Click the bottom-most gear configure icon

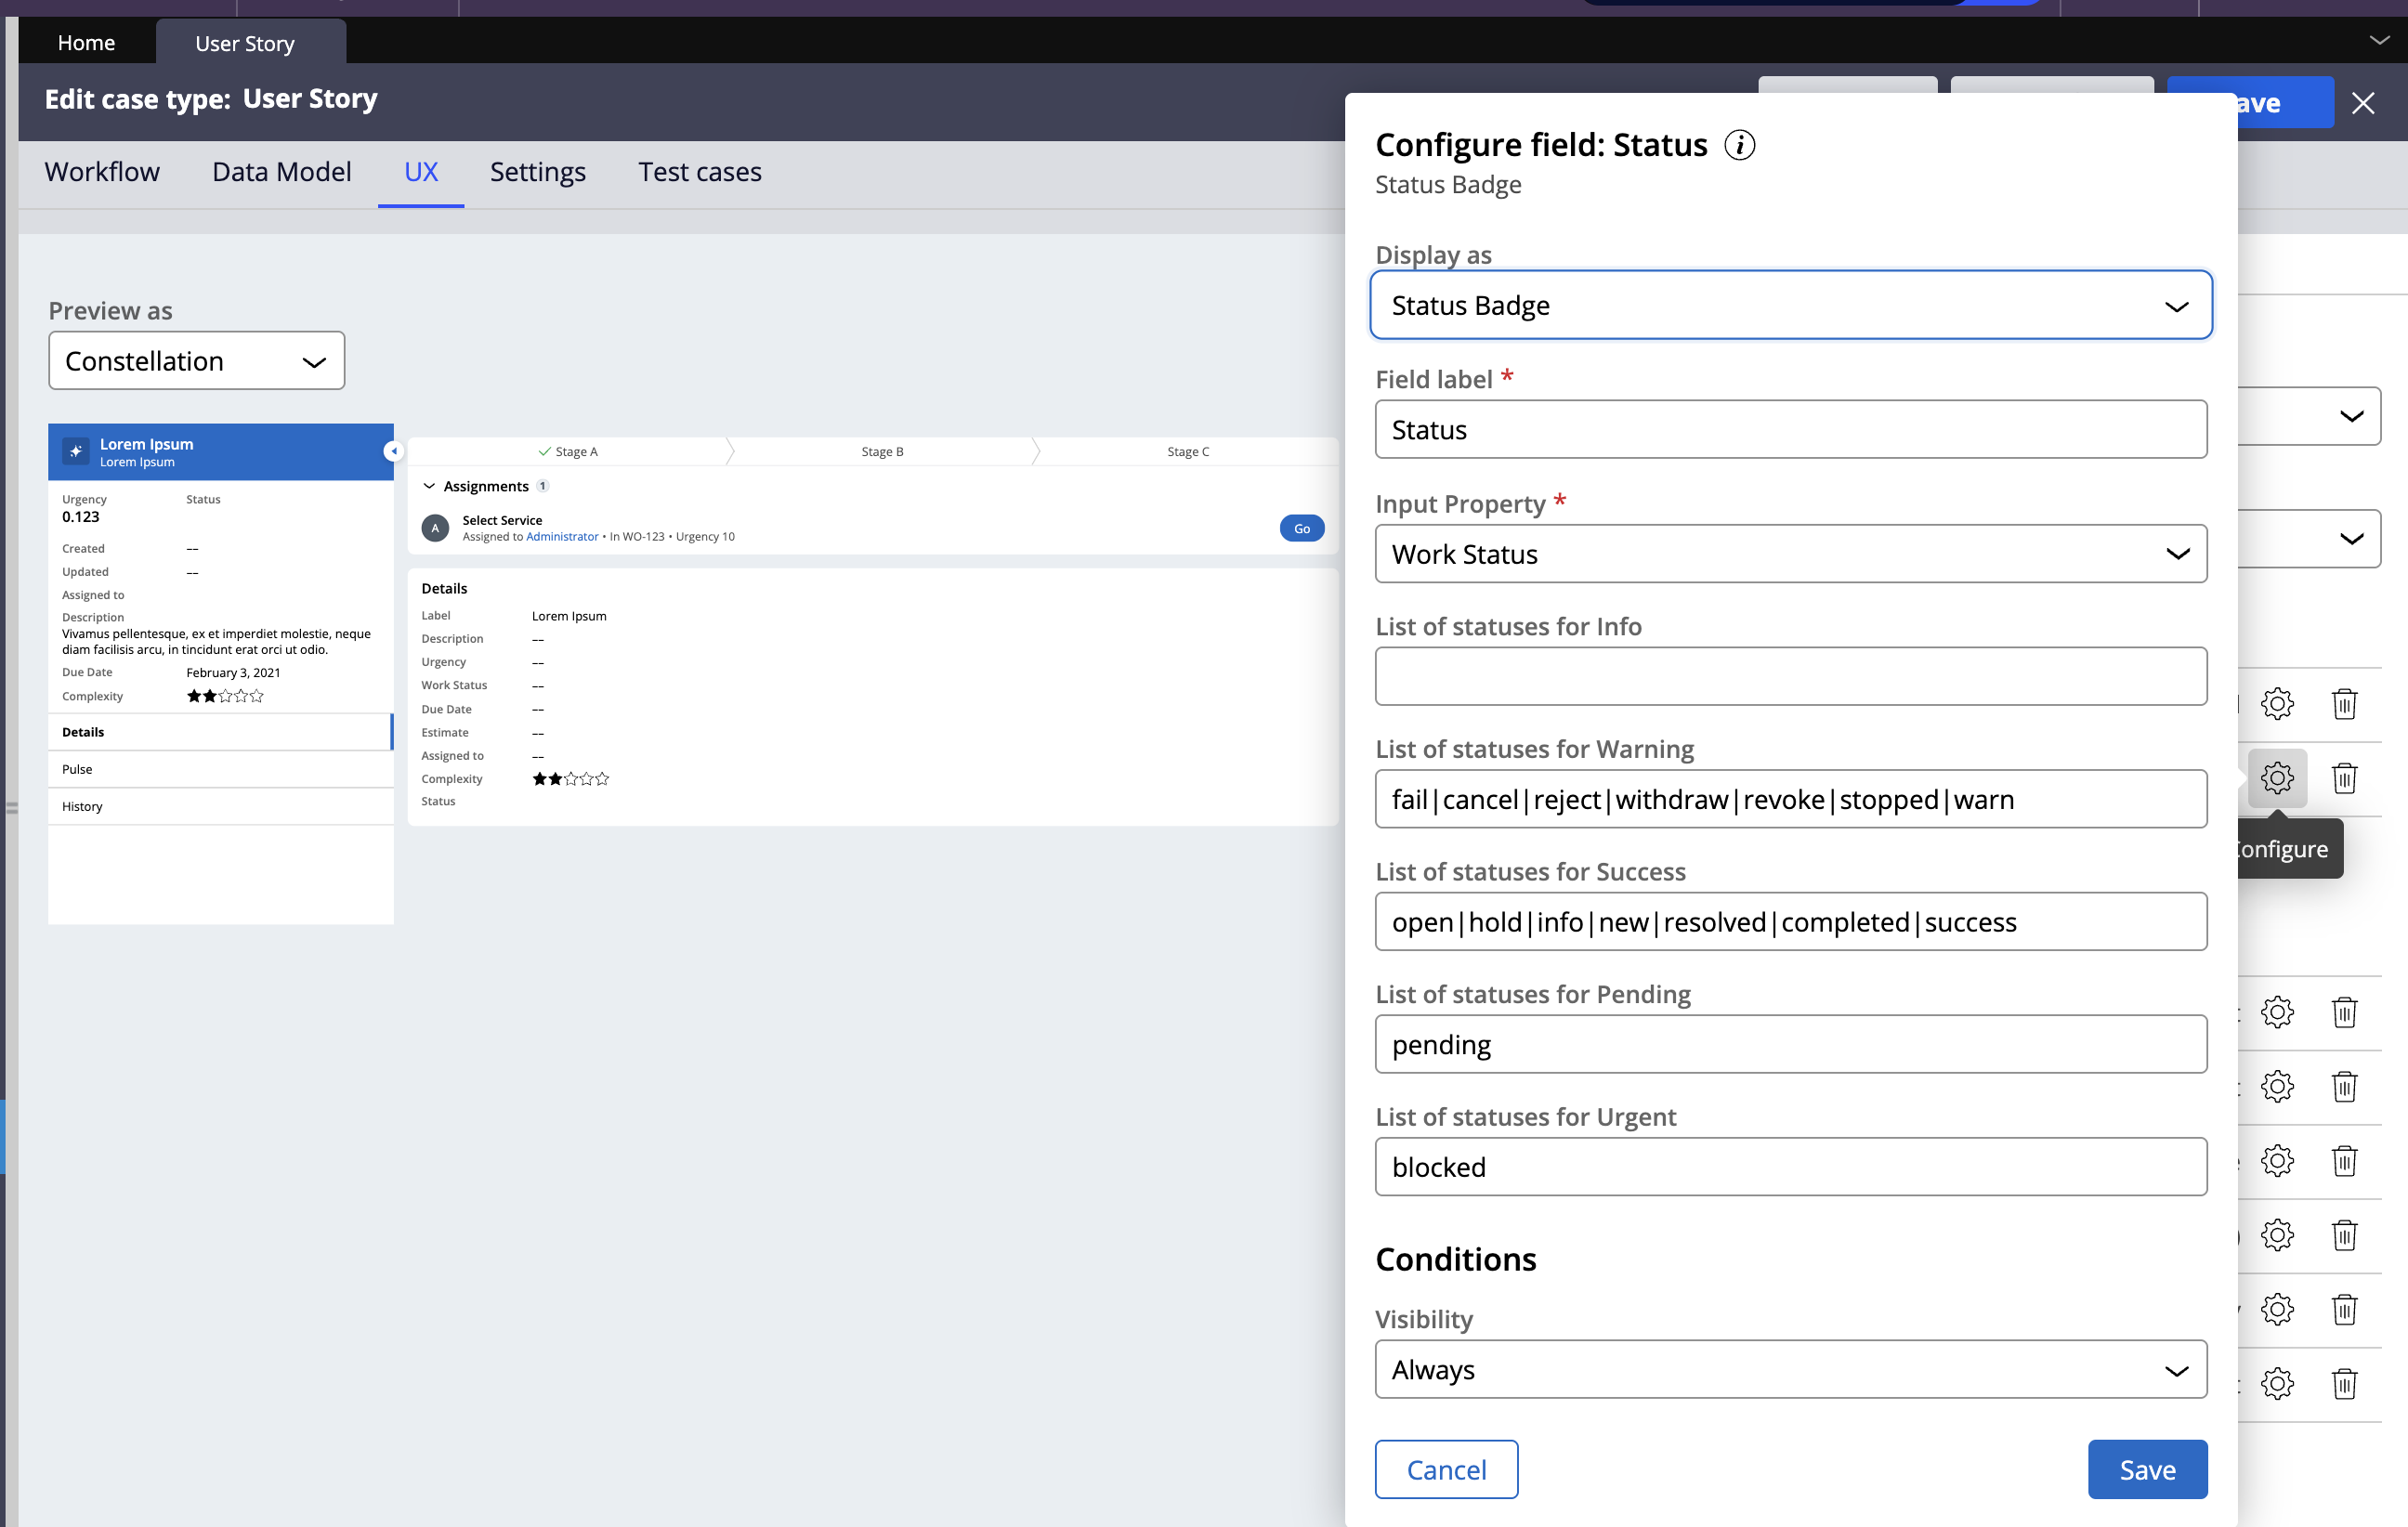pos(2277,1383)
